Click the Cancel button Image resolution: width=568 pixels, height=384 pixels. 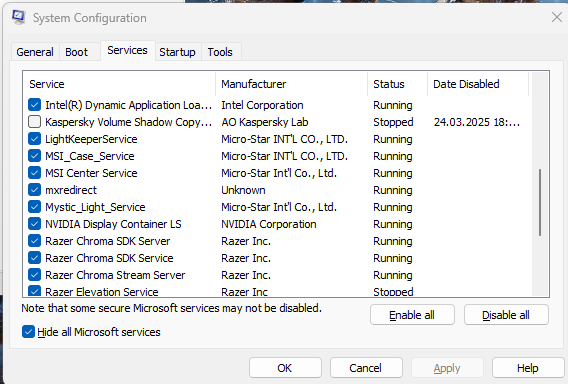pyautogui.click(x=366, y=368)
